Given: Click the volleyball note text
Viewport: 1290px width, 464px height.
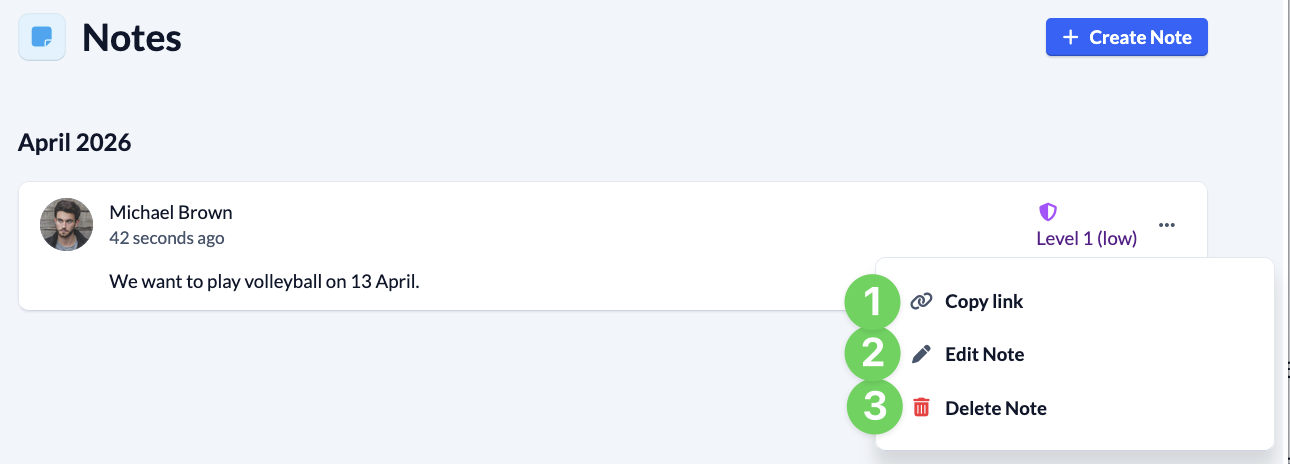Looking at the screenshot, I should (x=264, y=281).
